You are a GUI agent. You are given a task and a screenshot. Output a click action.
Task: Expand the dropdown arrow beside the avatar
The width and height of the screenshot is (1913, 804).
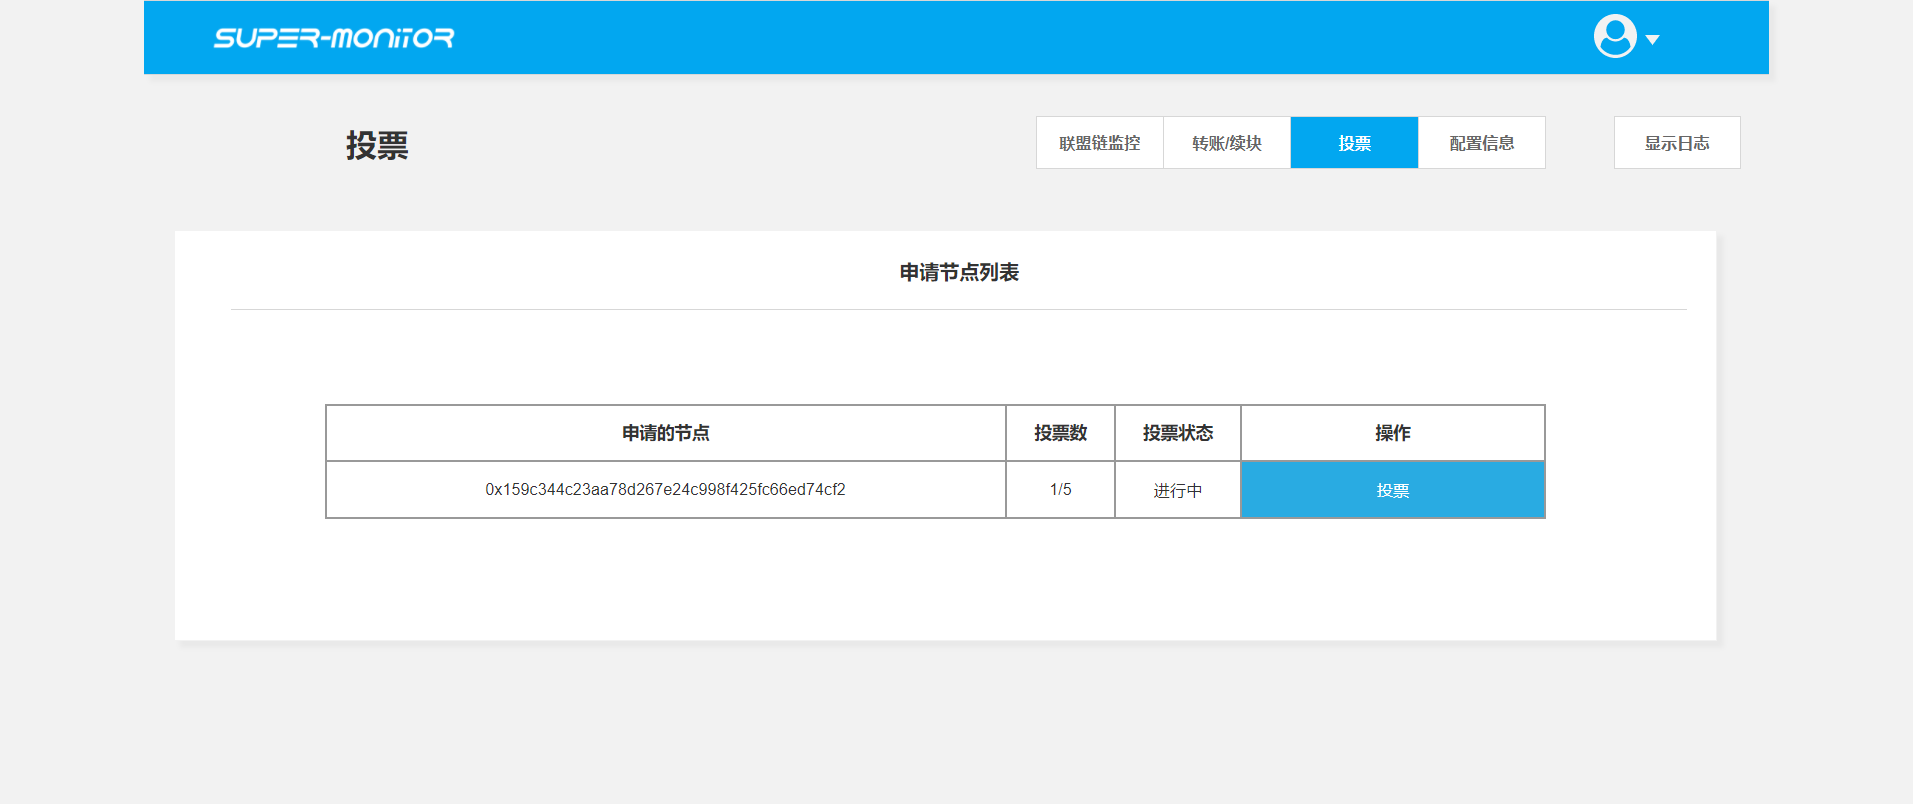click(x=1652, y=40)
